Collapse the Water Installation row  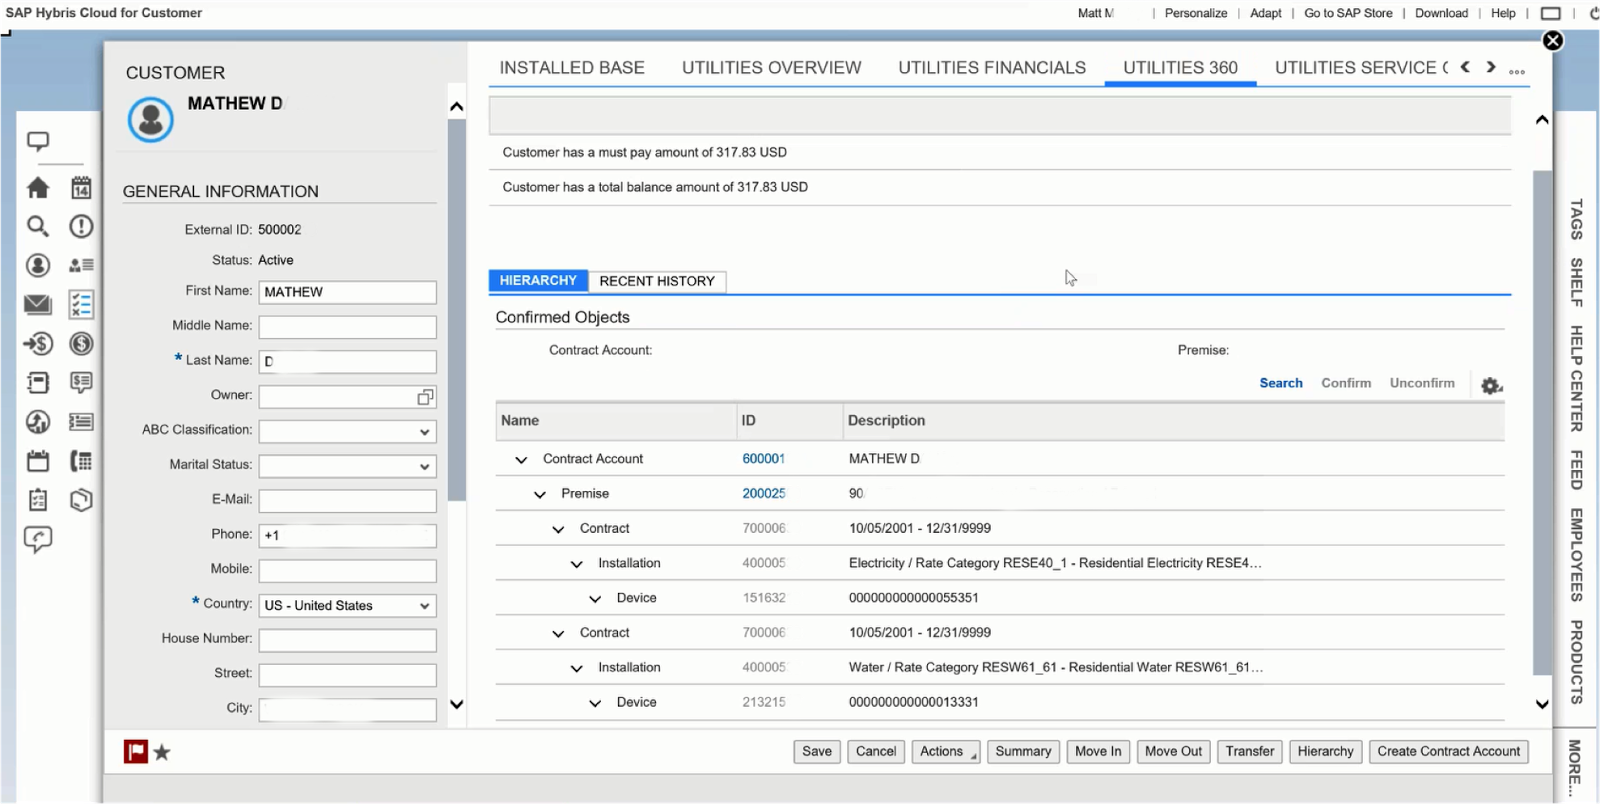click(577, 669)
